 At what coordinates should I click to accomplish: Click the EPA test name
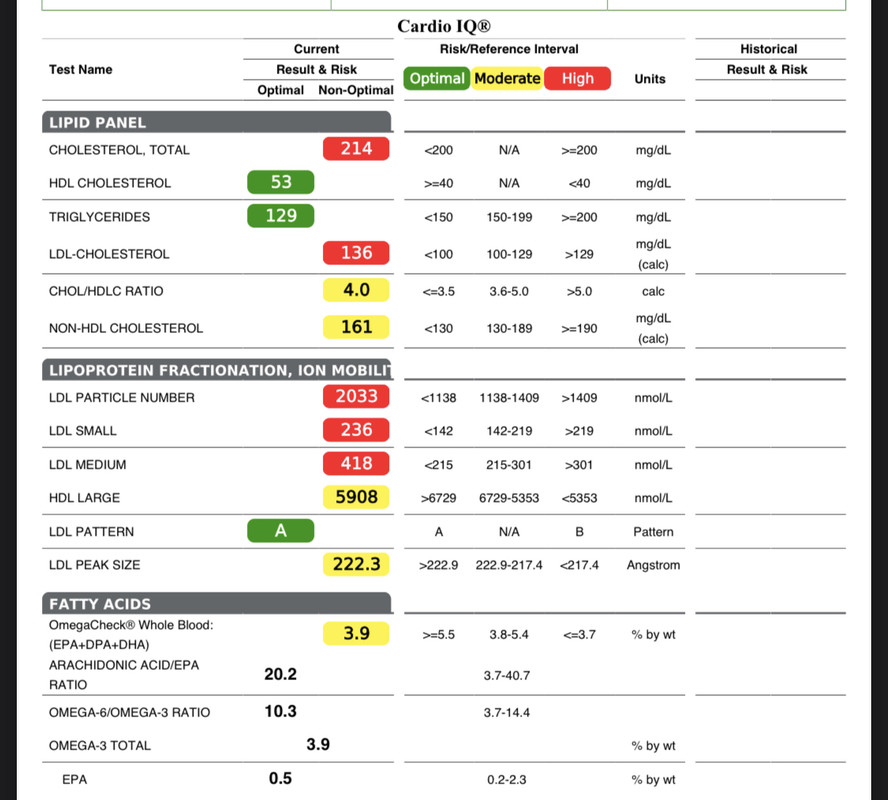[x=75, y=780]
